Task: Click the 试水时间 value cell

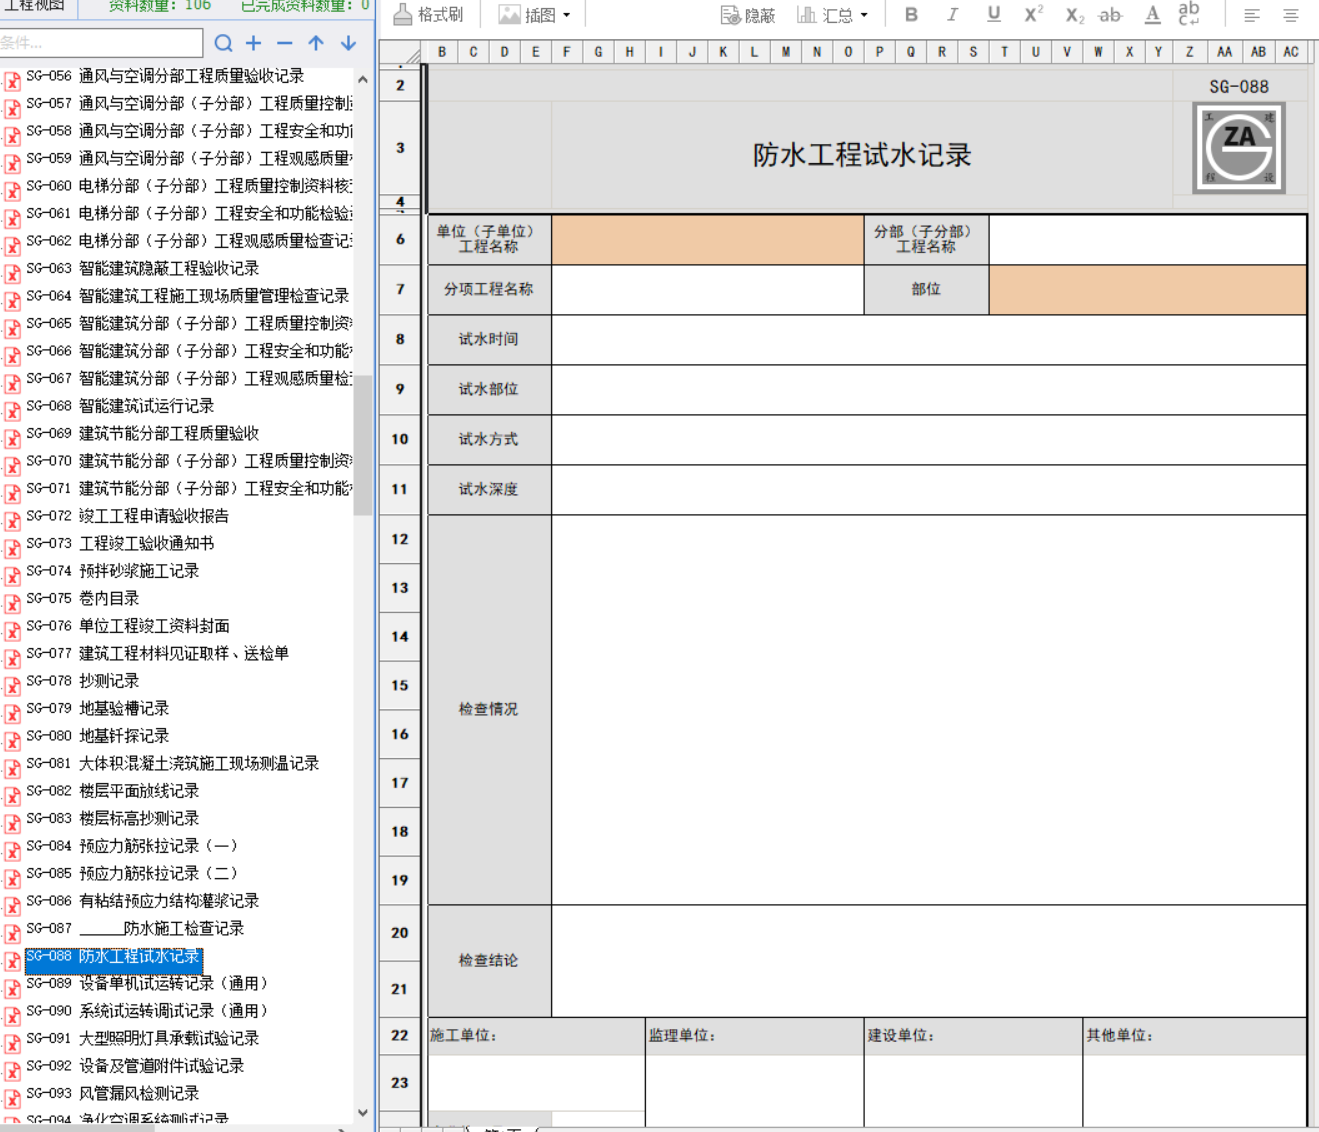Action: (929, 339)
